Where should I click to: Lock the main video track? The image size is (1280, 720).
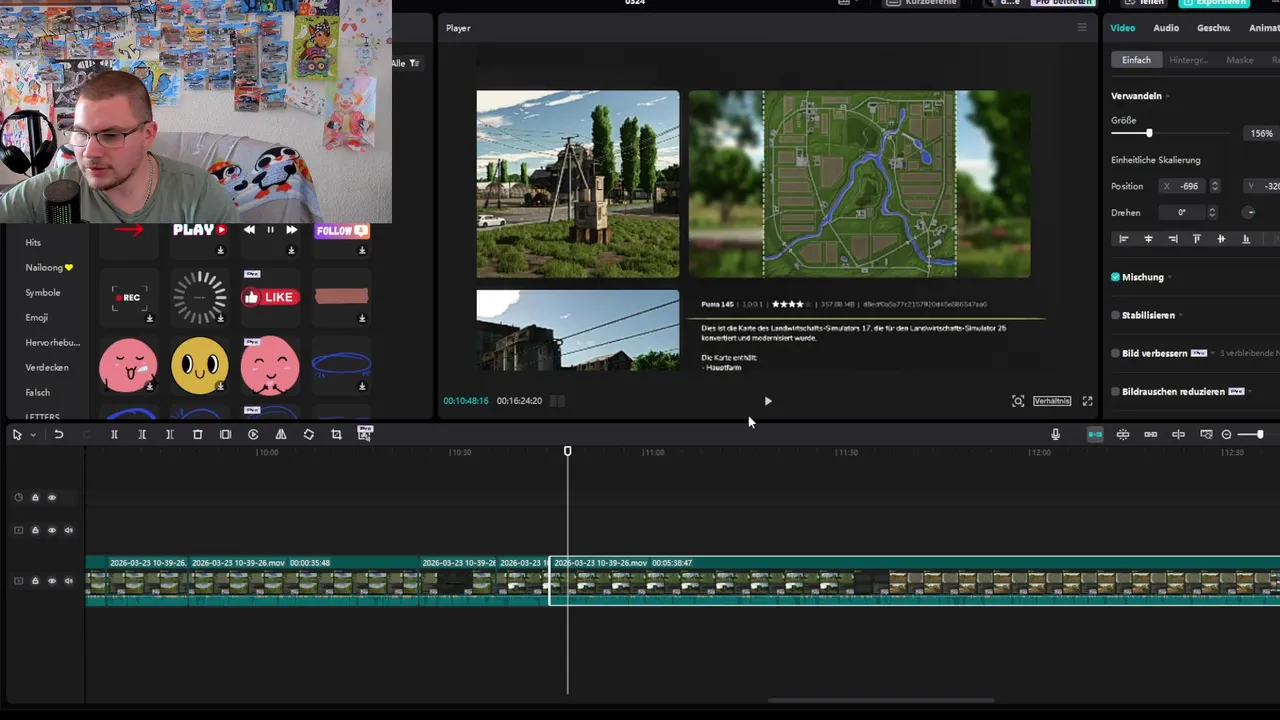pos(35,581)
